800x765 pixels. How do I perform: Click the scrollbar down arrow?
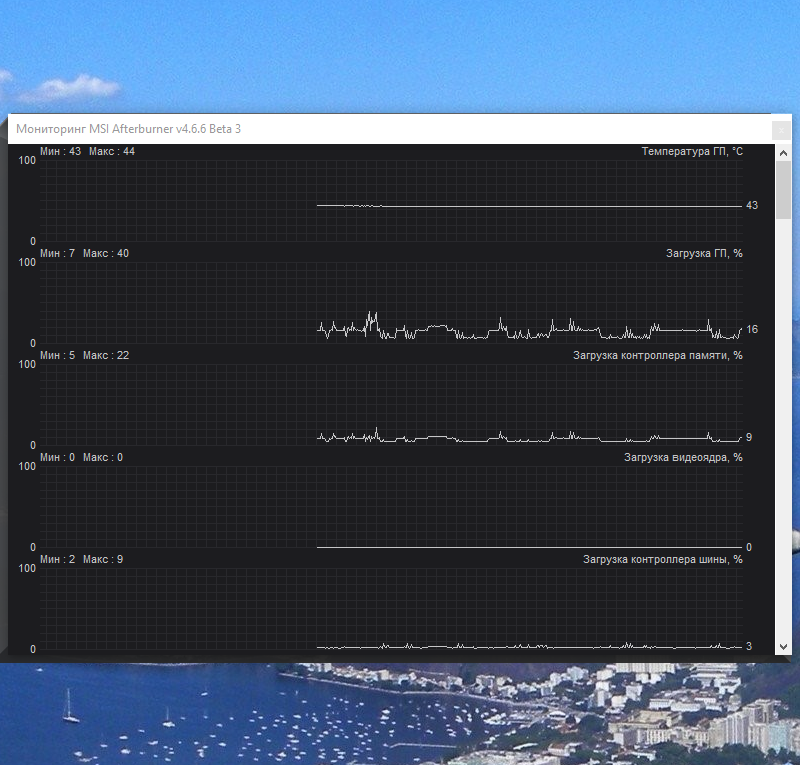pyautogui.click(x=783, y=647)
